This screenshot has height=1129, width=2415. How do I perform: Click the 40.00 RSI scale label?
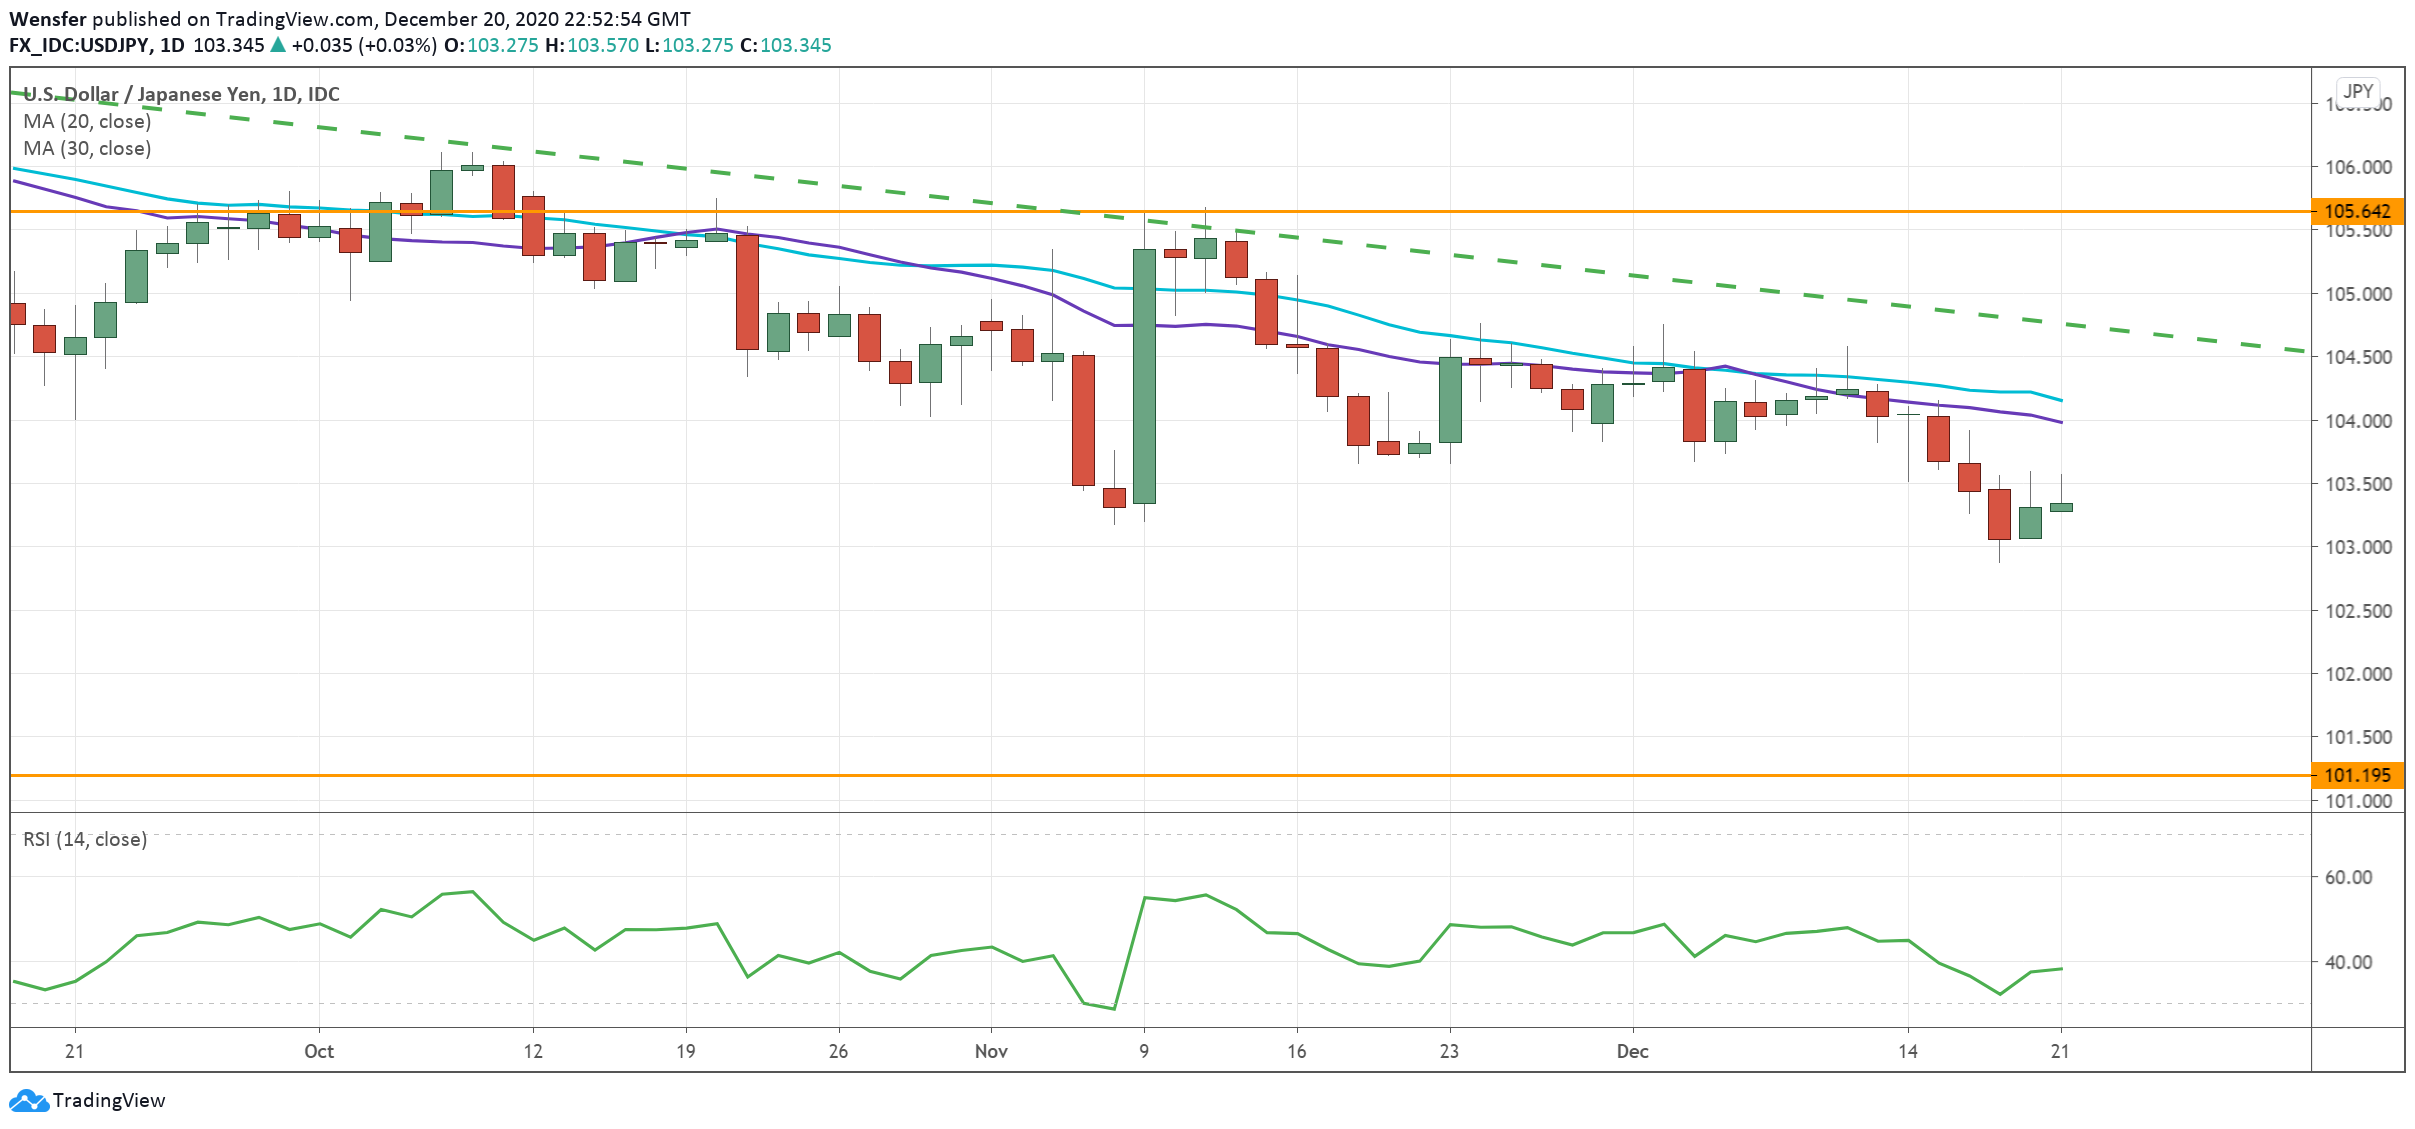(x=2348, y=962)
